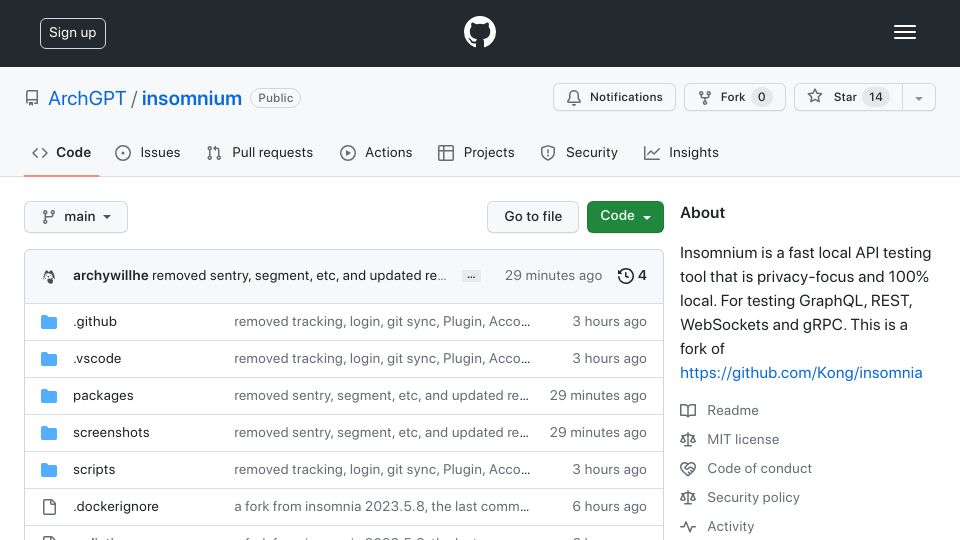
Task: Open the packages row commit message
Action: (381, 396)
